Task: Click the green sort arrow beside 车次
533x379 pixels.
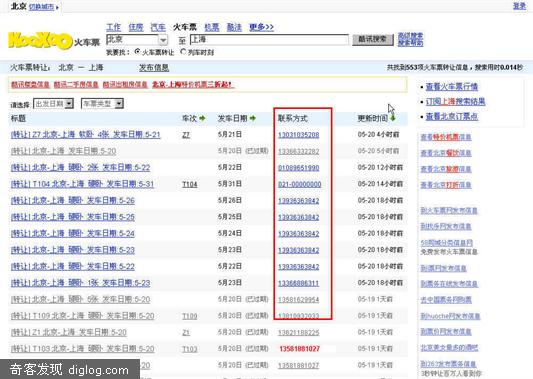Action: tap(202, 118)
